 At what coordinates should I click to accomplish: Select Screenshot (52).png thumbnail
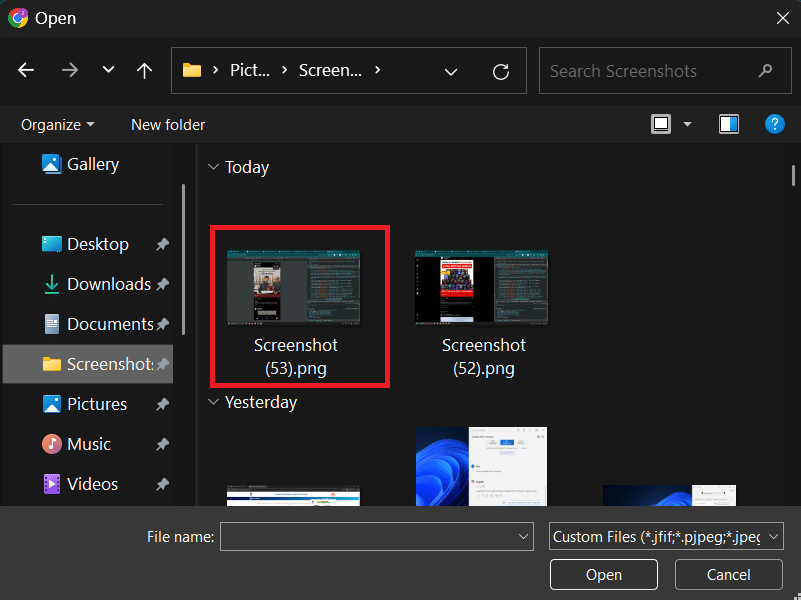tap(481, 287)
